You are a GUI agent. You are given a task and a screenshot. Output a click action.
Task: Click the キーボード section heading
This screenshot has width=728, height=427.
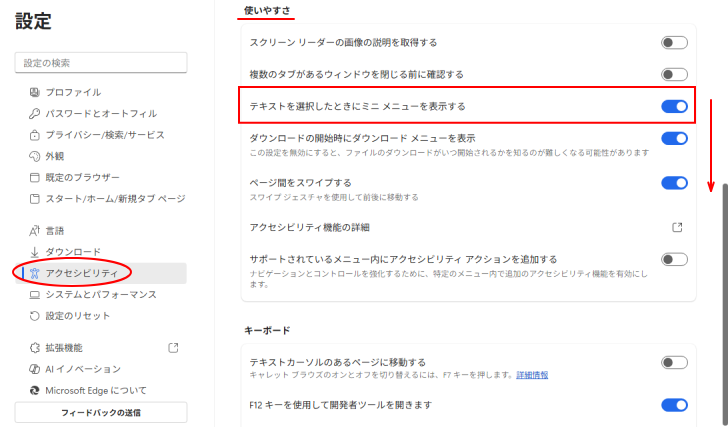(267, 330)
